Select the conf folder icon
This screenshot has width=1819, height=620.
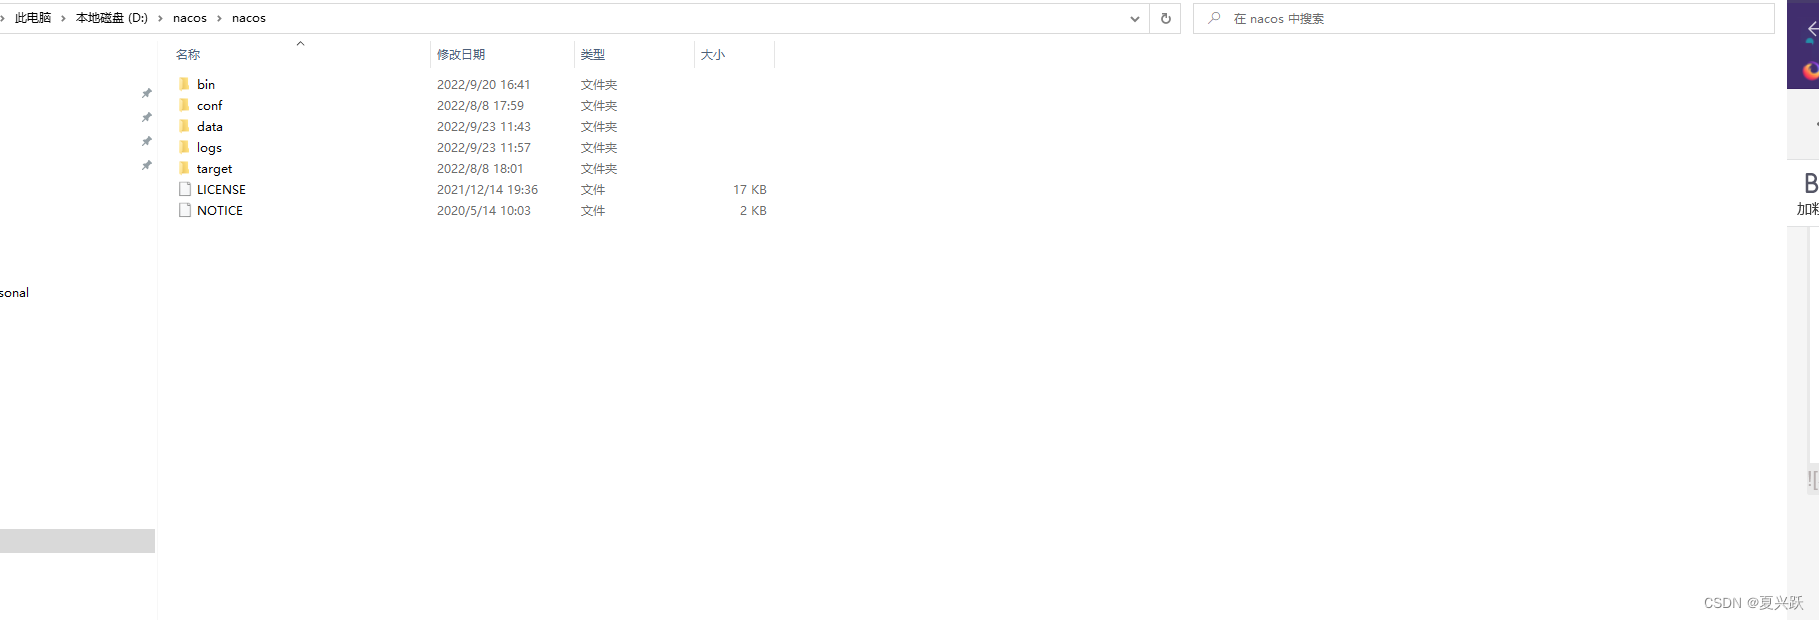(x=184, y=105)
